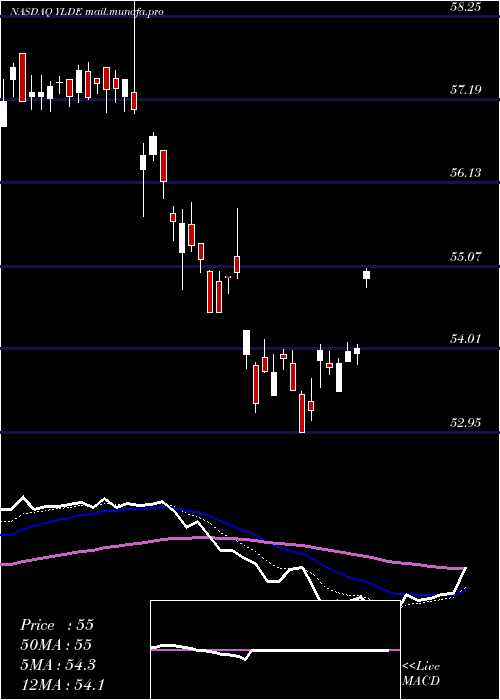The height and width of the screenshot is (700, 500).
Task: Click the 55.07 price axis label
Action: pyautogui.click(x=466, y=257)
